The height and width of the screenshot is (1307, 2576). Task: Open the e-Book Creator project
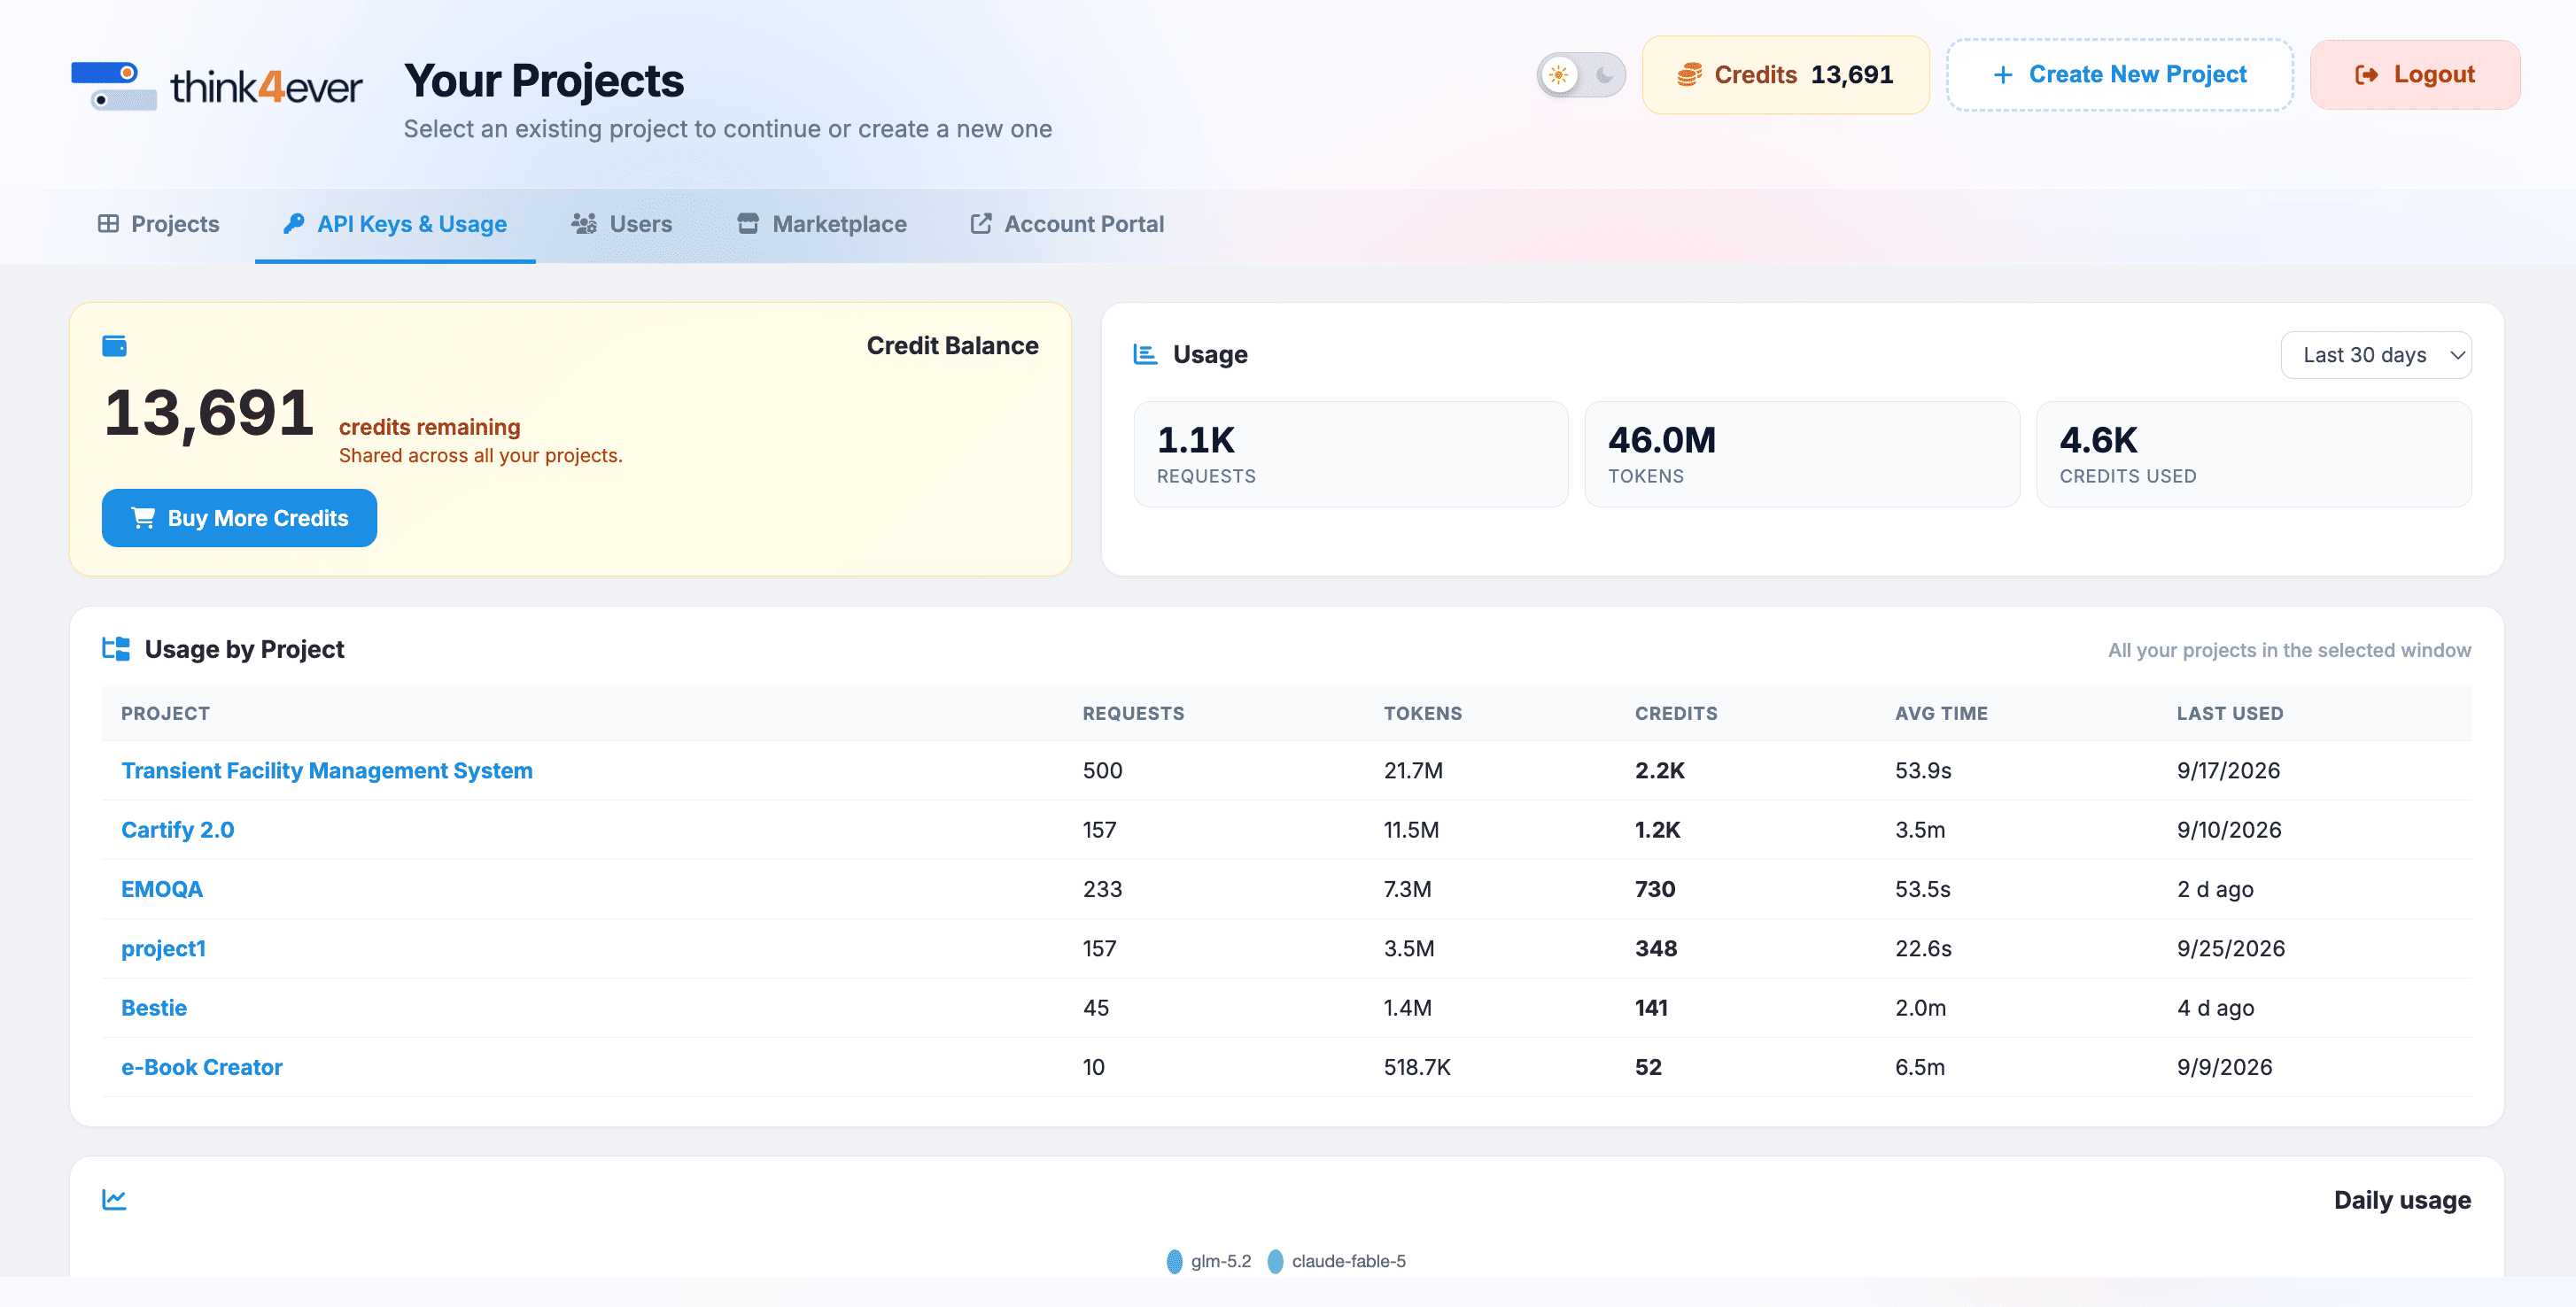pyautogui.click(x=202, y=1067)
